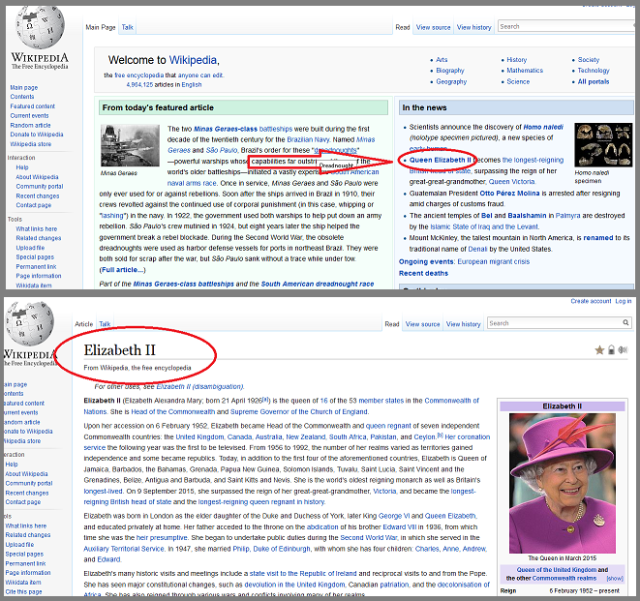Open the Mathematics portal link
The width and height of the screenshot is (640, 601).
[x=525, y=71]
